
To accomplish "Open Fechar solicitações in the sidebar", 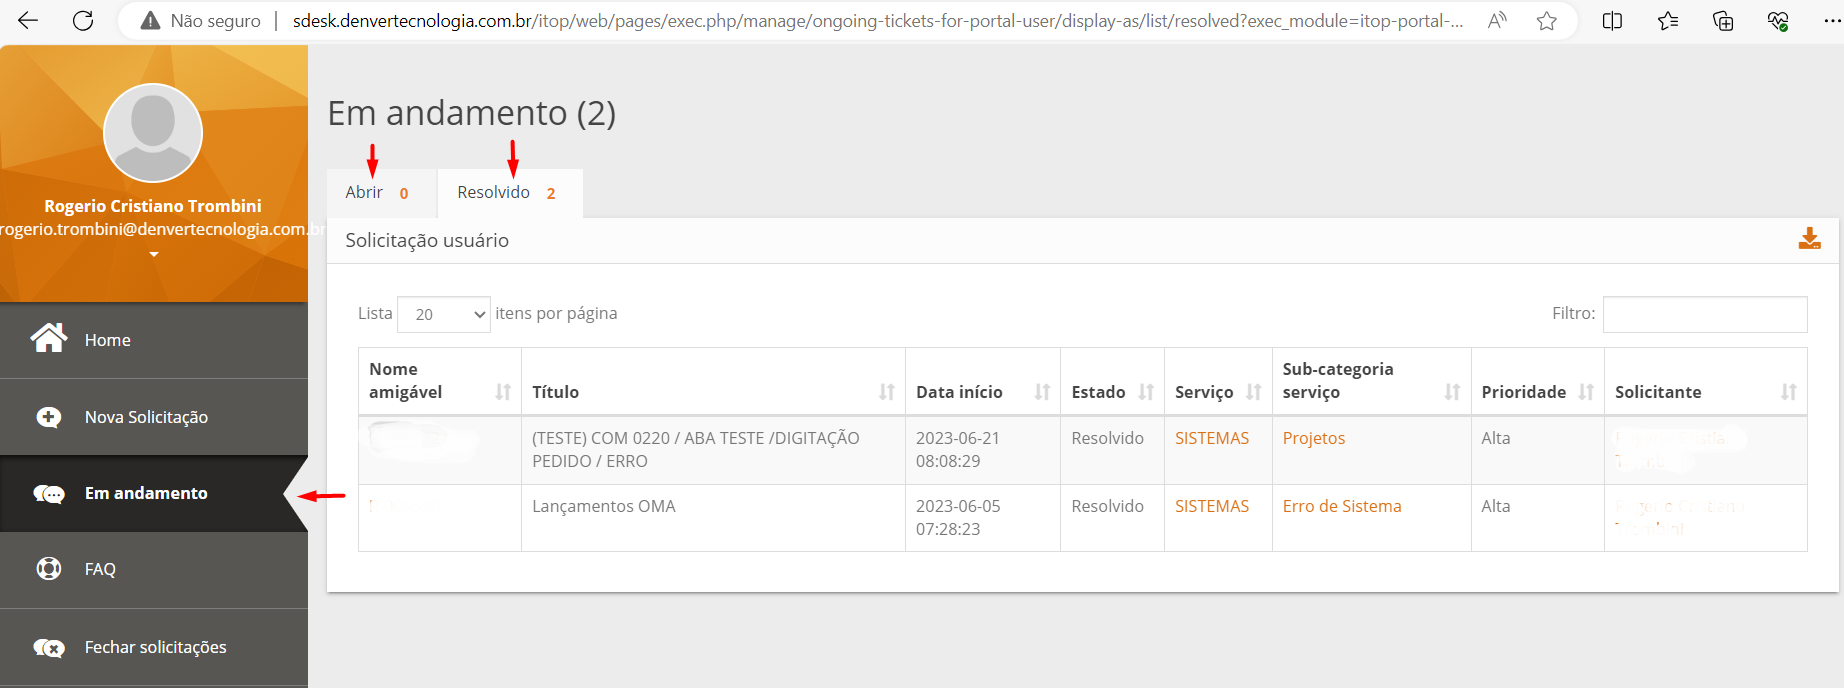I will click(155, 647).
